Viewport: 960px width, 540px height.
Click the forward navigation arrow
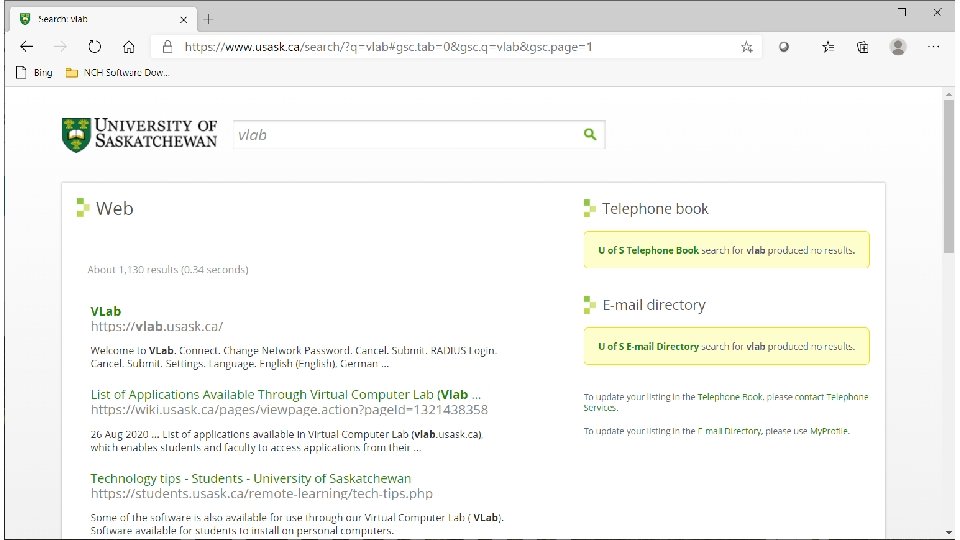coord(60,47)
